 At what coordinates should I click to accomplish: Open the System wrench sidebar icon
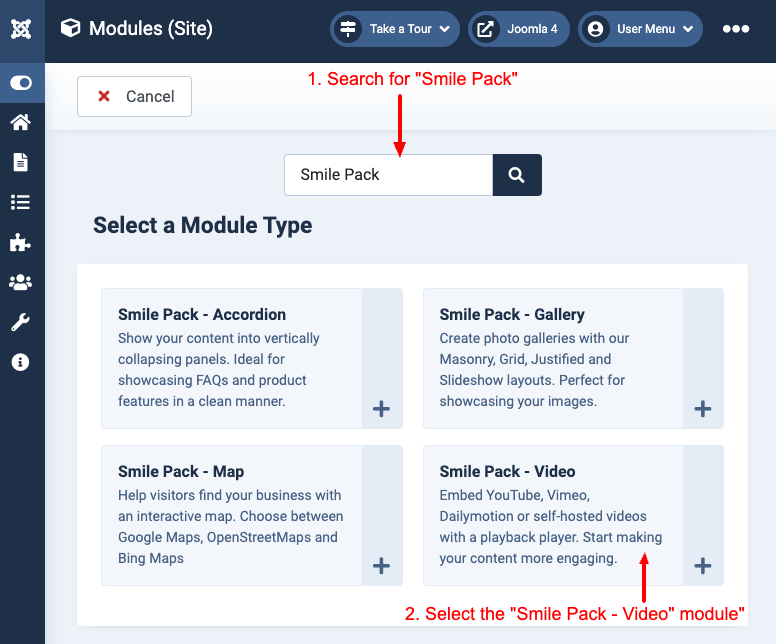pos(21,322)
